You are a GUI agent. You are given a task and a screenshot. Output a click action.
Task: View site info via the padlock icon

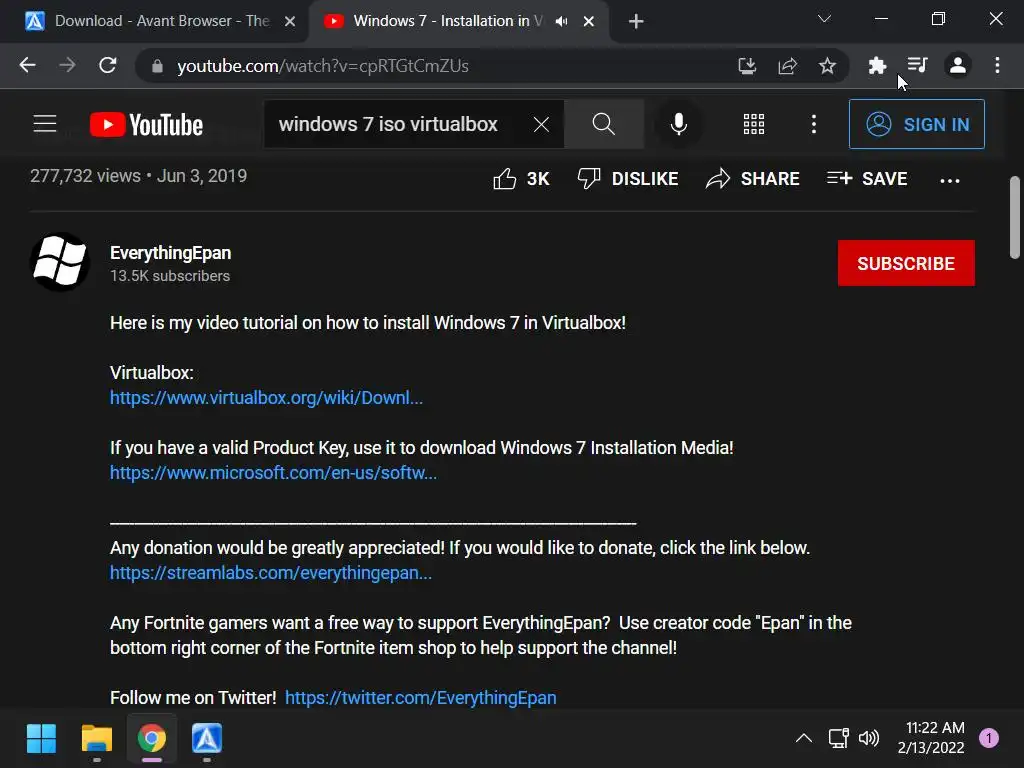pos(157,66)
